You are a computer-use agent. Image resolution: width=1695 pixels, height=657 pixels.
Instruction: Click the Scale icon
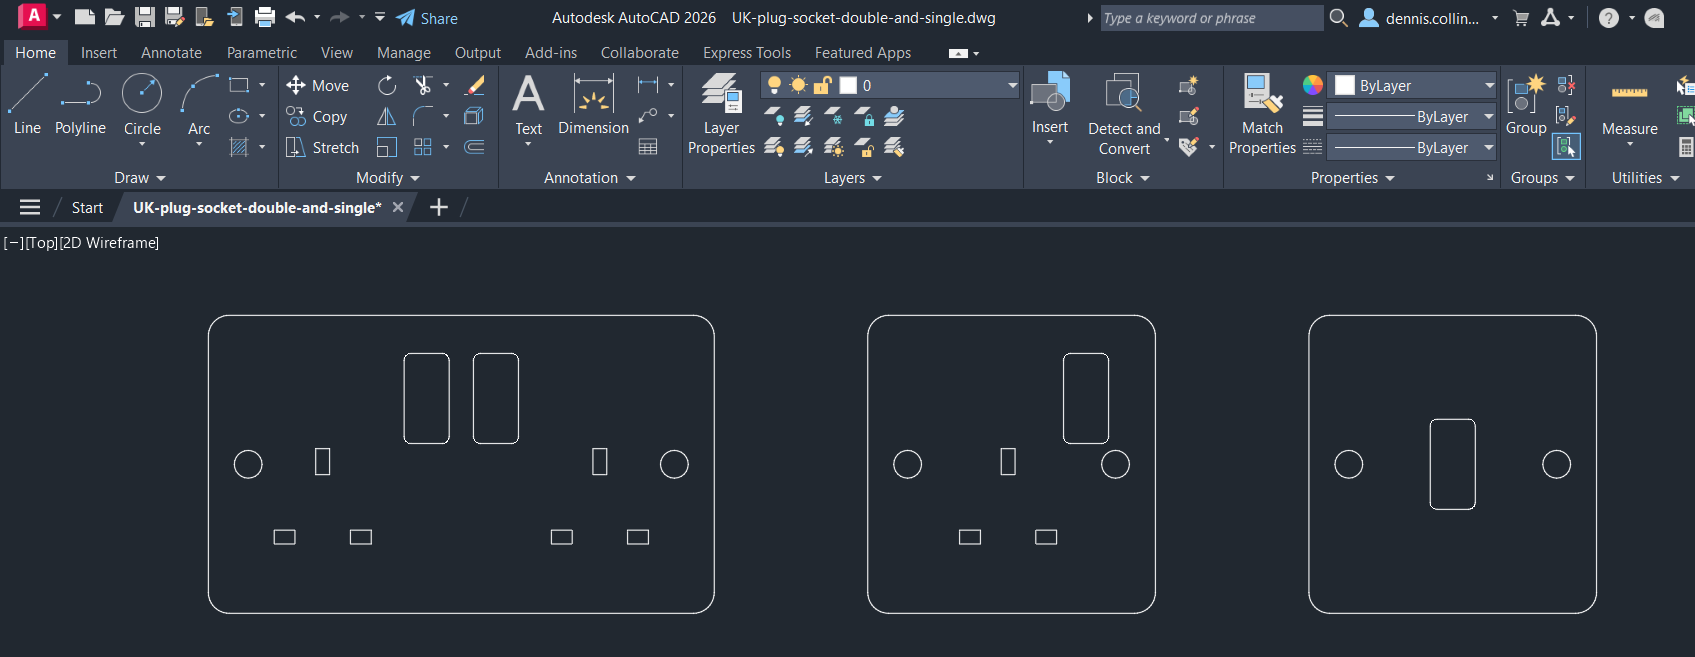tap(387, 147)
